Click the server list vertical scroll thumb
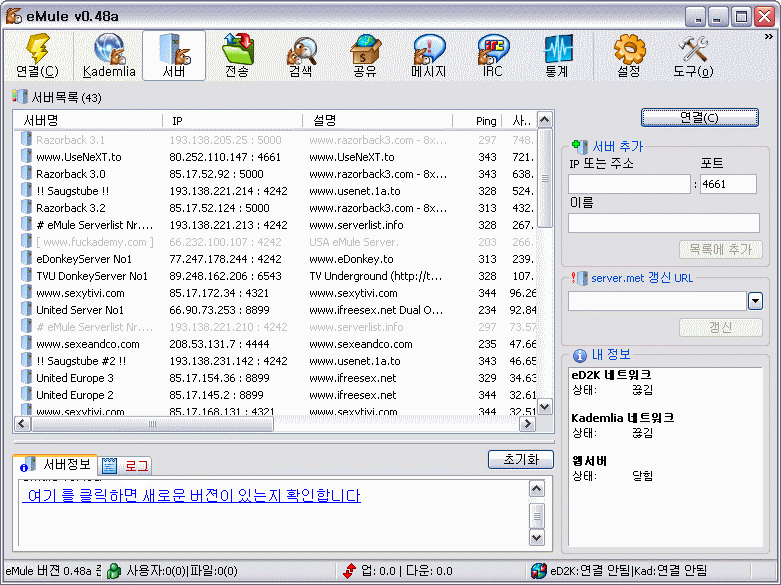 point(544,178)
